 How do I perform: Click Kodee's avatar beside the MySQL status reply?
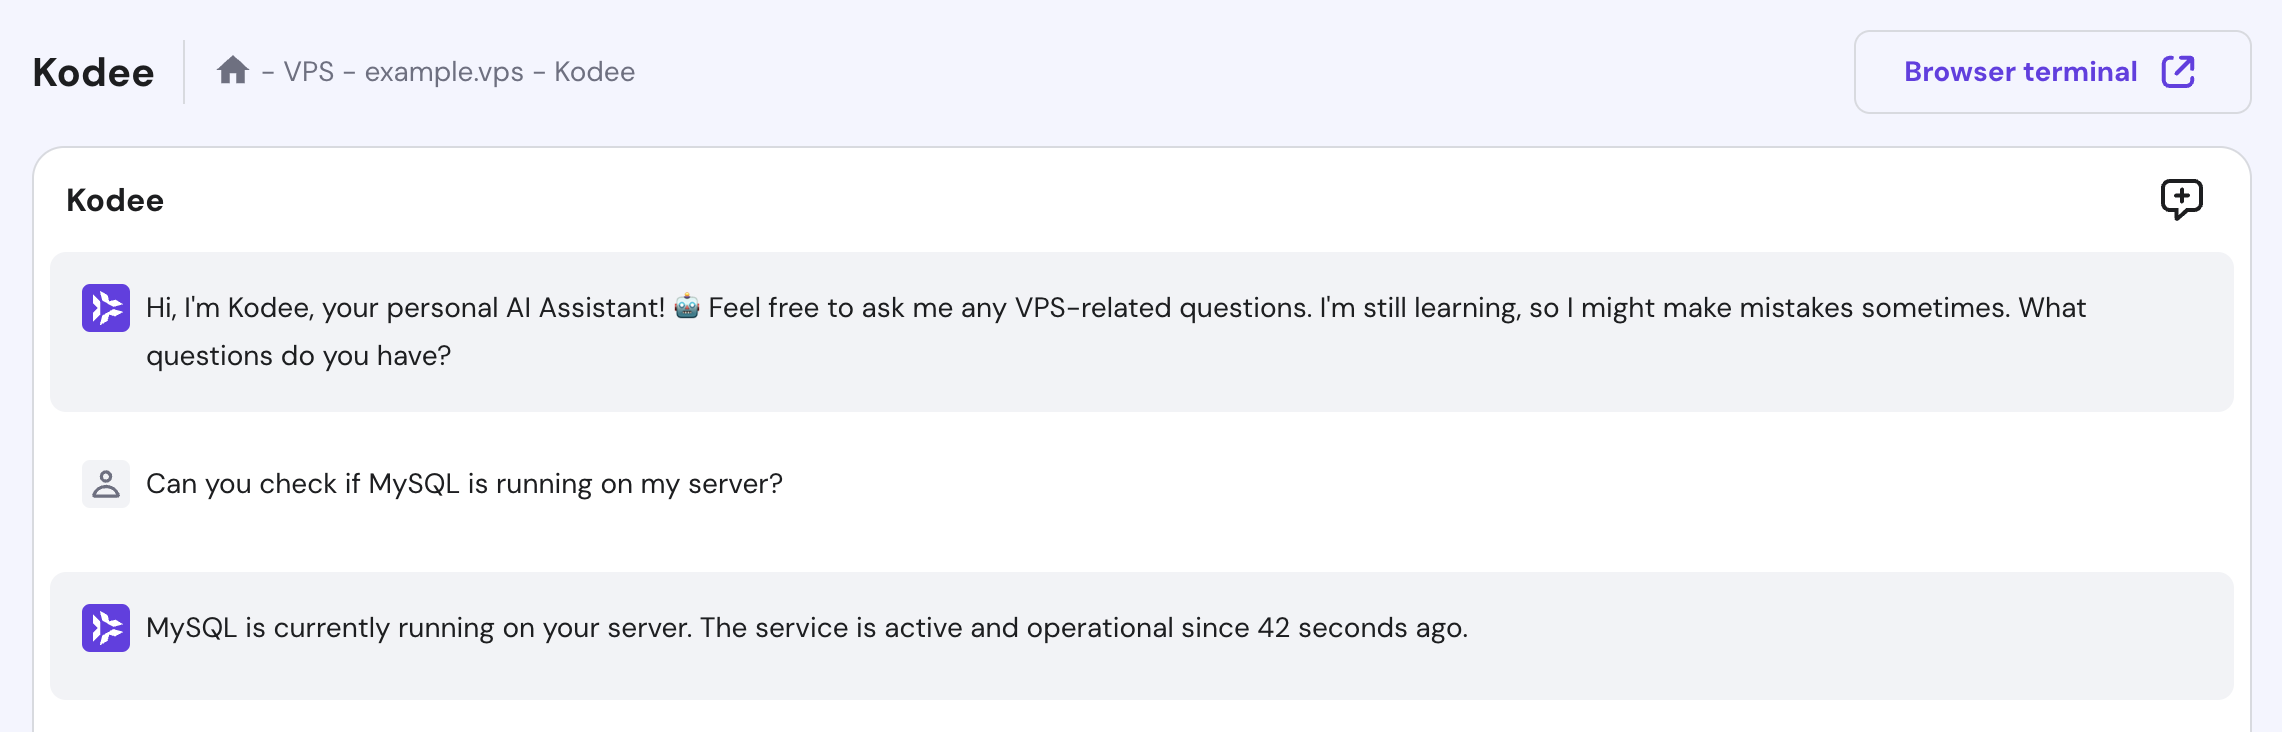click(106, 628)
